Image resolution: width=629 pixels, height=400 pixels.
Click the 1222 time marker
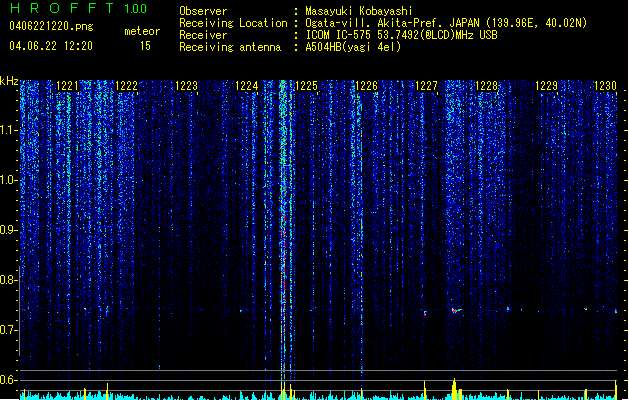pos(126,86)
